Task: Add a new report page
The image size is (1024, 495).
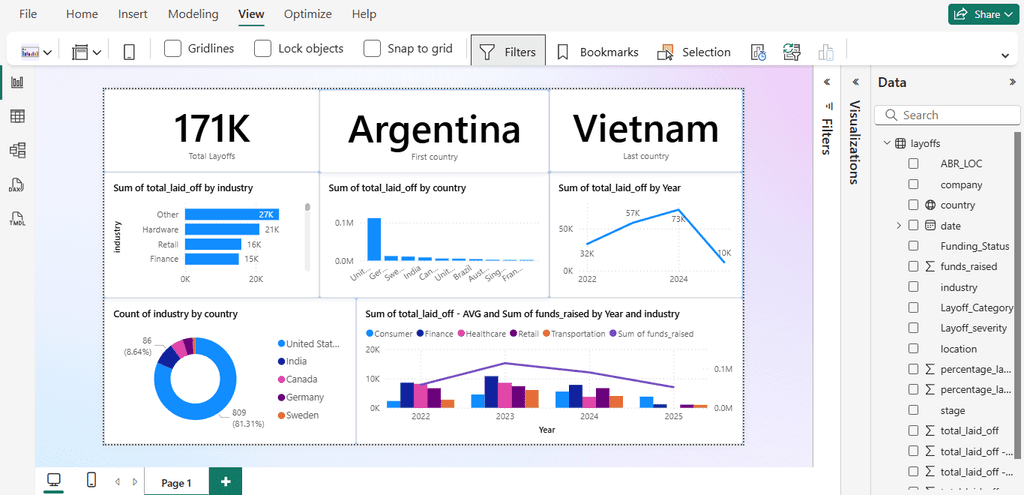Action: coord(225,482)
